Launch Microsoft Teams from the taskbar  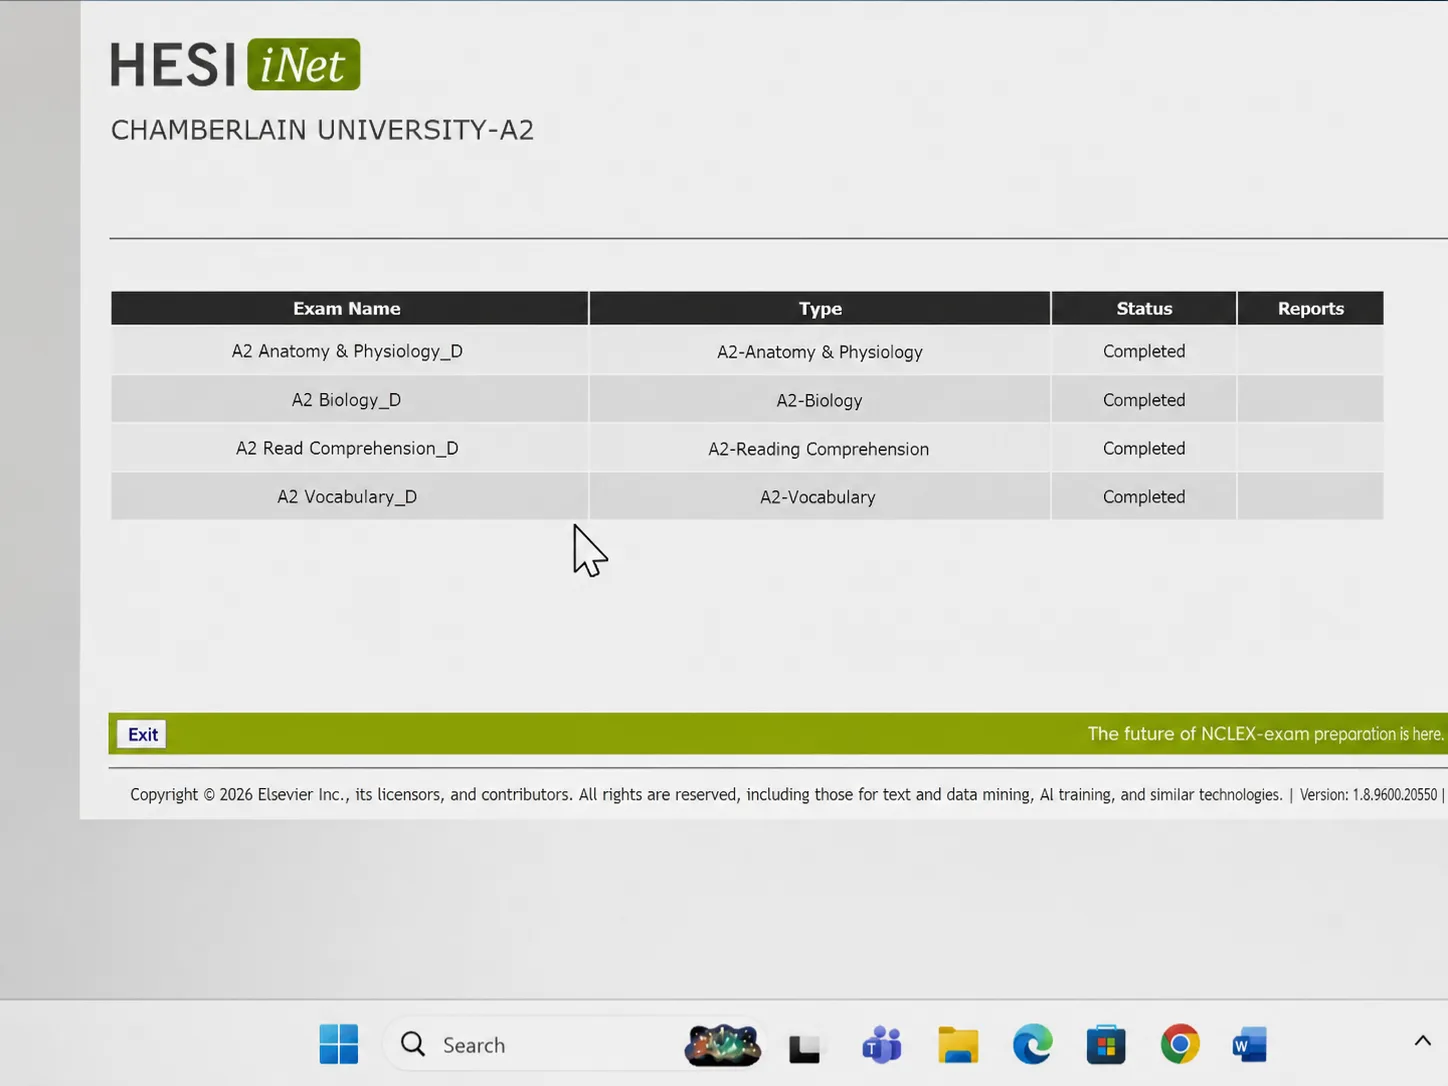[x=882, y=1045]
